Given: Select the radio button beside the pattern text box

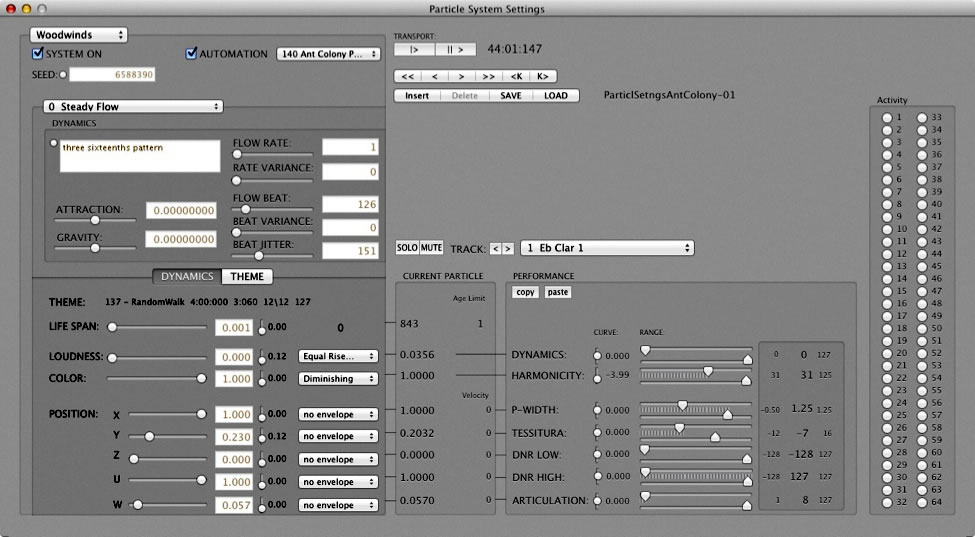Looking at the screenshot, I should tap(53, 143).
